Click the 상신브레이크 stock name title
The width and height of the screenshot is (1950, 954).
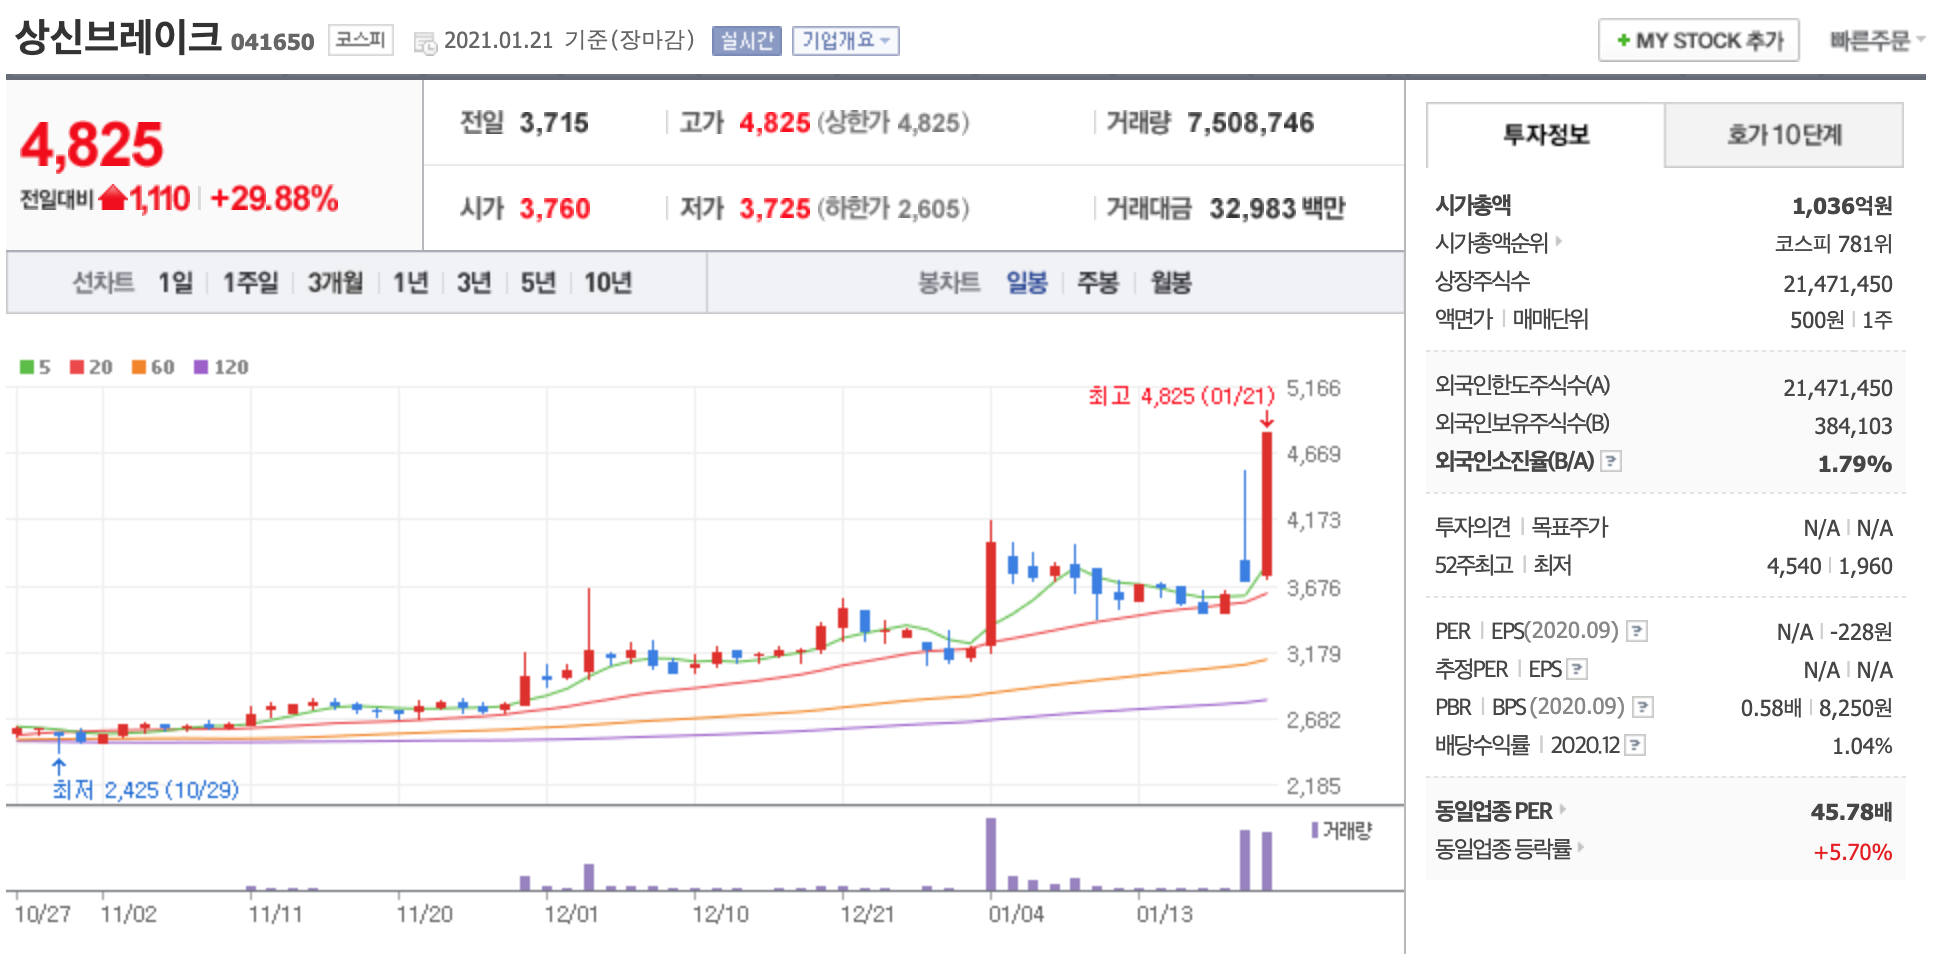(118, 37)
